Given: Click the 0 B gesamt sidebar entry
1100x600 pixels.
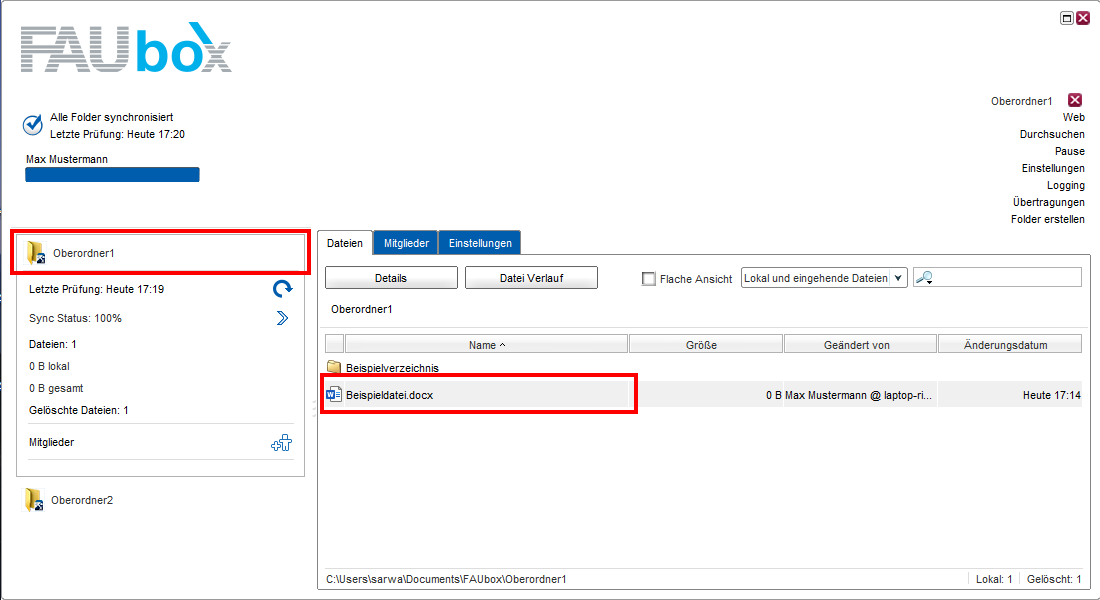Looking at the screenshot, I should tap(56, 388).
